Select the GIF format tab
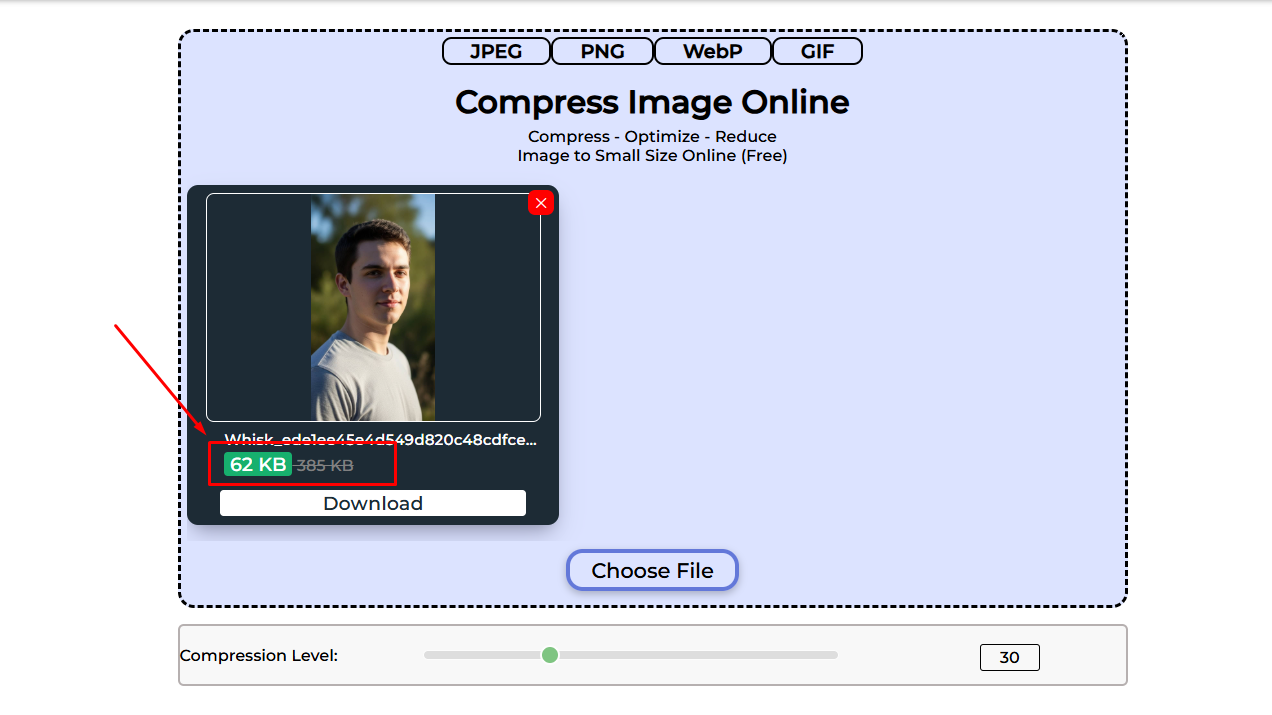1272x715 pixels. pyautogui.click(x=817, y=50)
